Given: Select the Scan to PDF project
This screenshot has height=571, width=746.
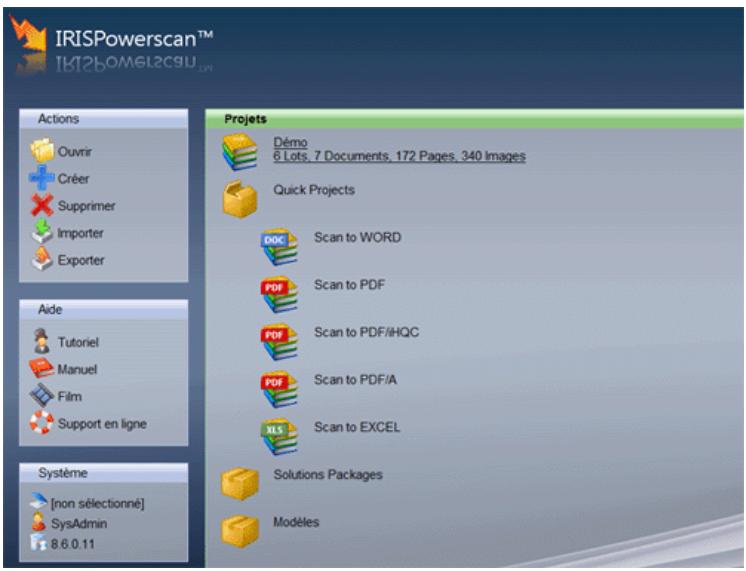Looking at the screenshot, I should 349,285.
